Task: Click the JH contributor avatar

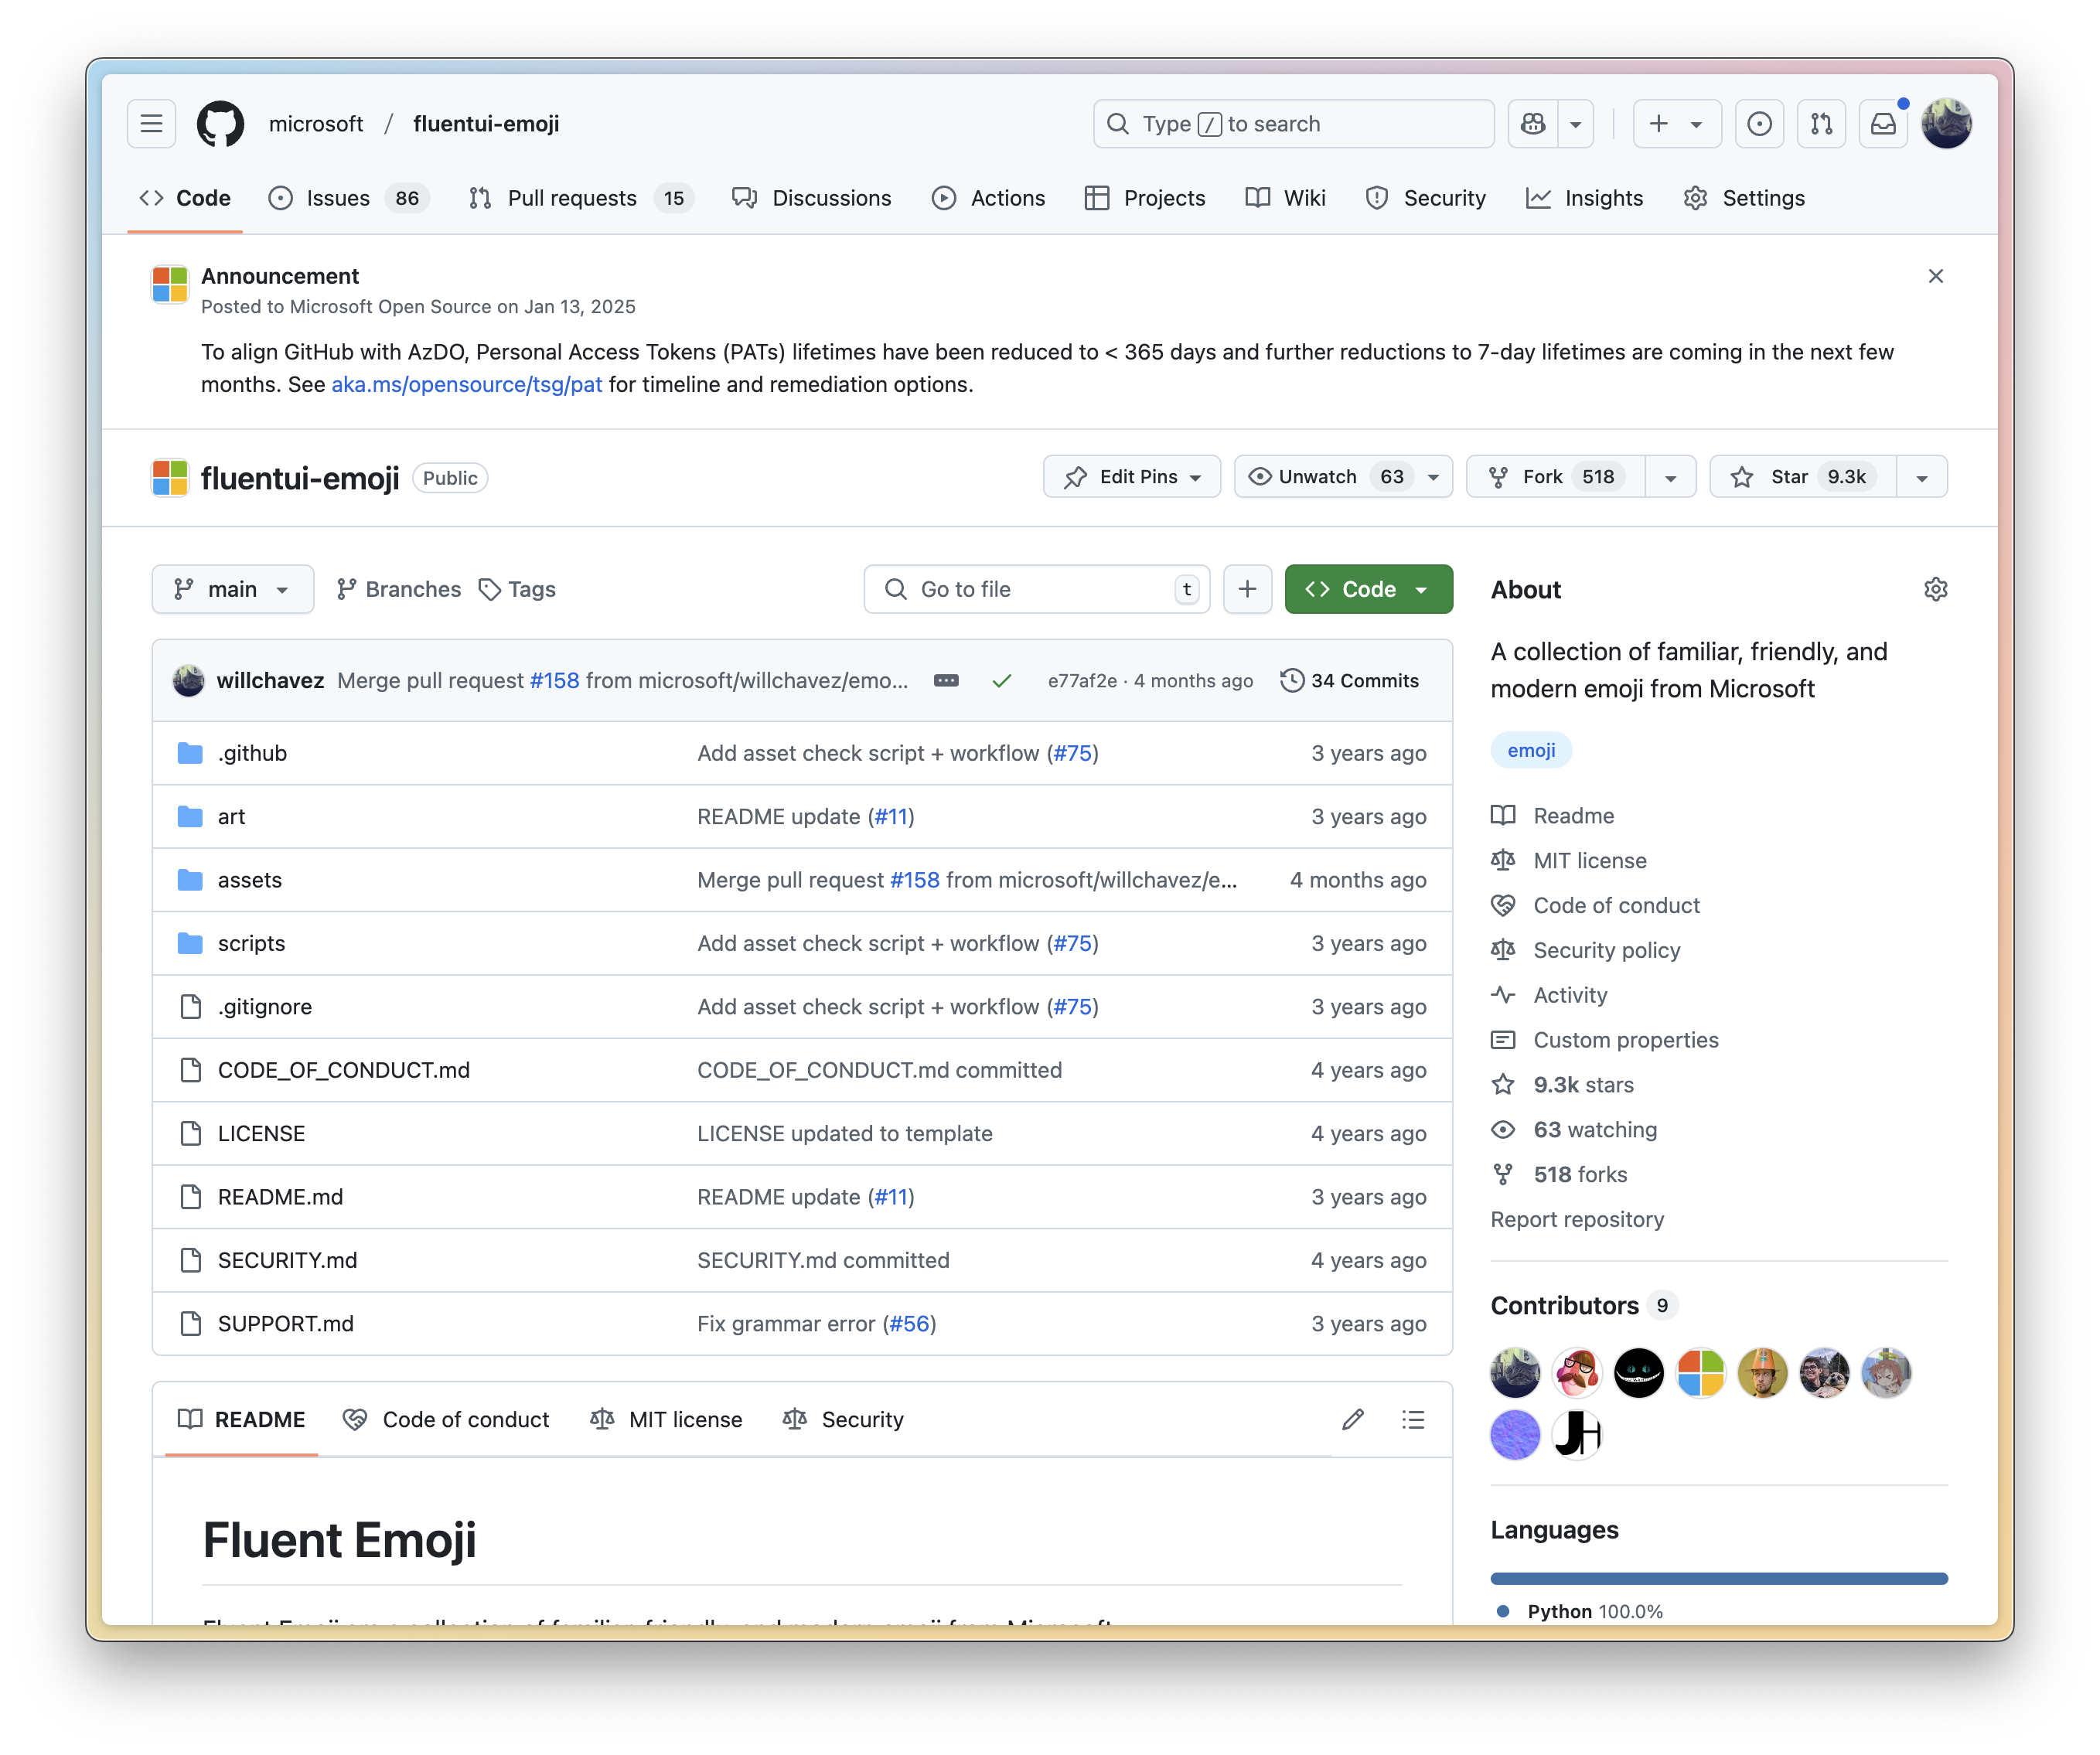Action: point(1577,1434)
